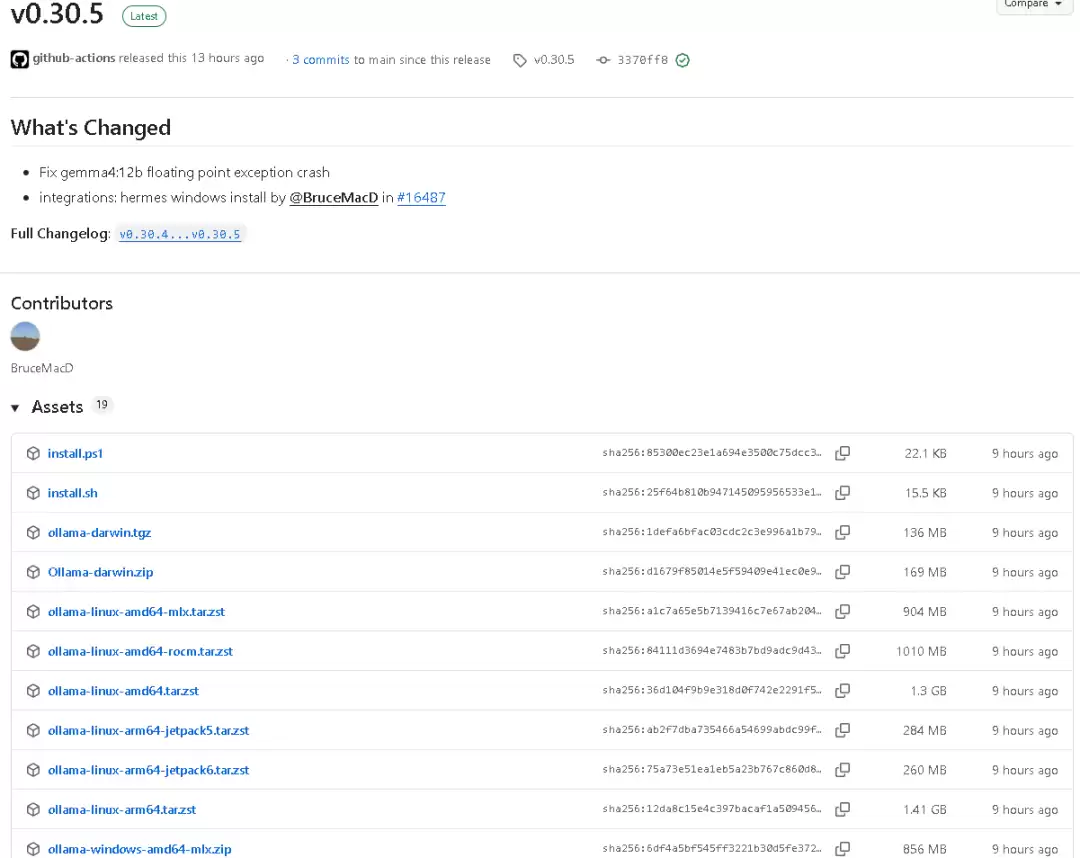Open the github-actions profile link
Screen dimensions: 1080x858
tap(74, 58)
